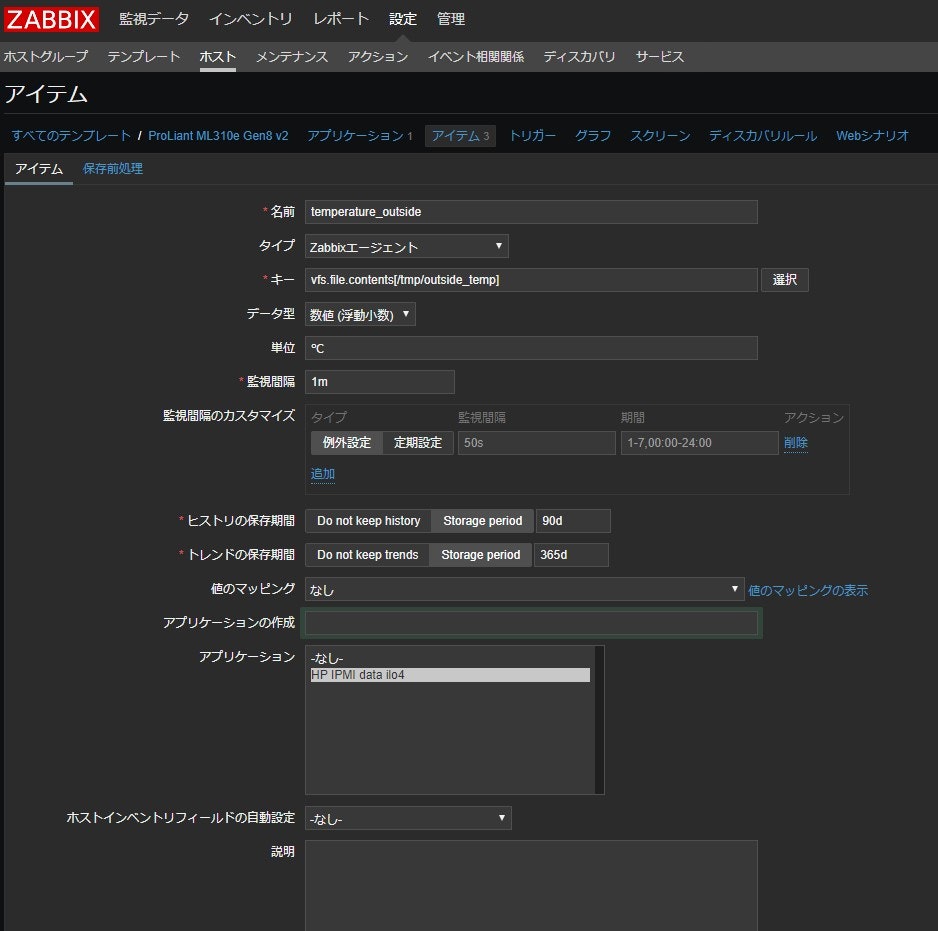938x931 pixels.
Task: Edit history period field 90d
Action: click(573, 521)
